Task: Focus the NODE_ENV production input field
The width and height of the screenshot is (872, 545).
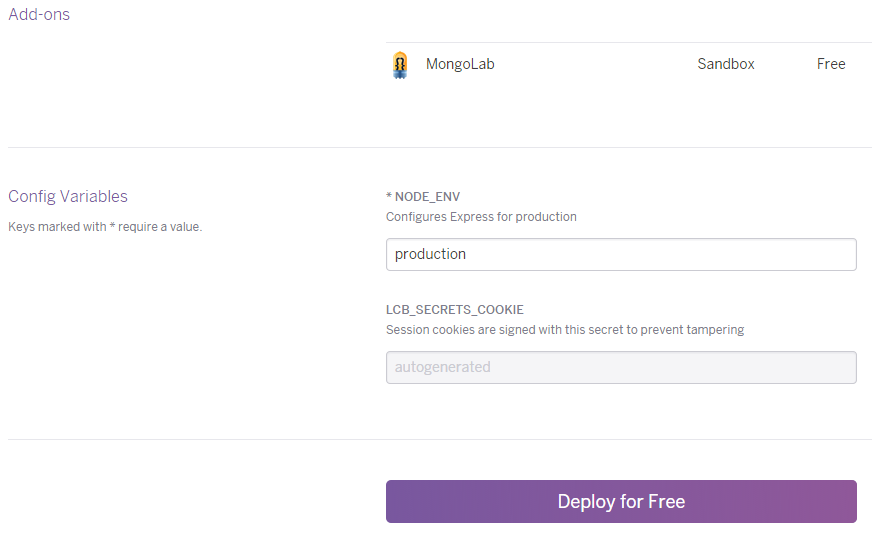Action: point(621,255)
